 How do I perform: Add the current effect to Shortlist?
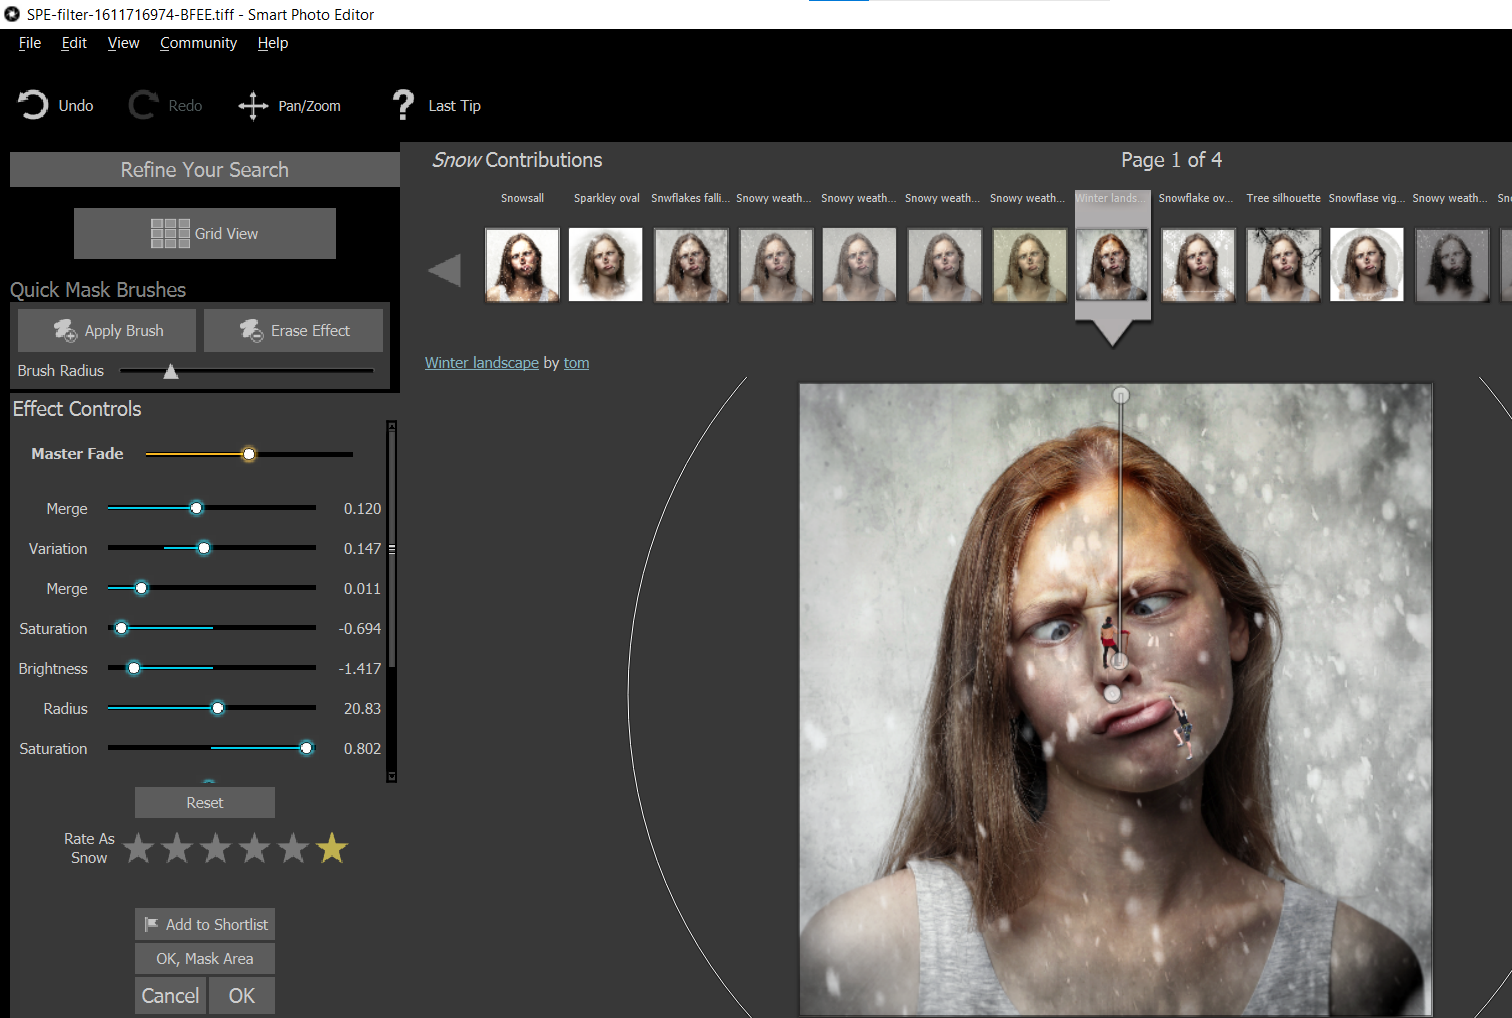[x=204, y=924]
